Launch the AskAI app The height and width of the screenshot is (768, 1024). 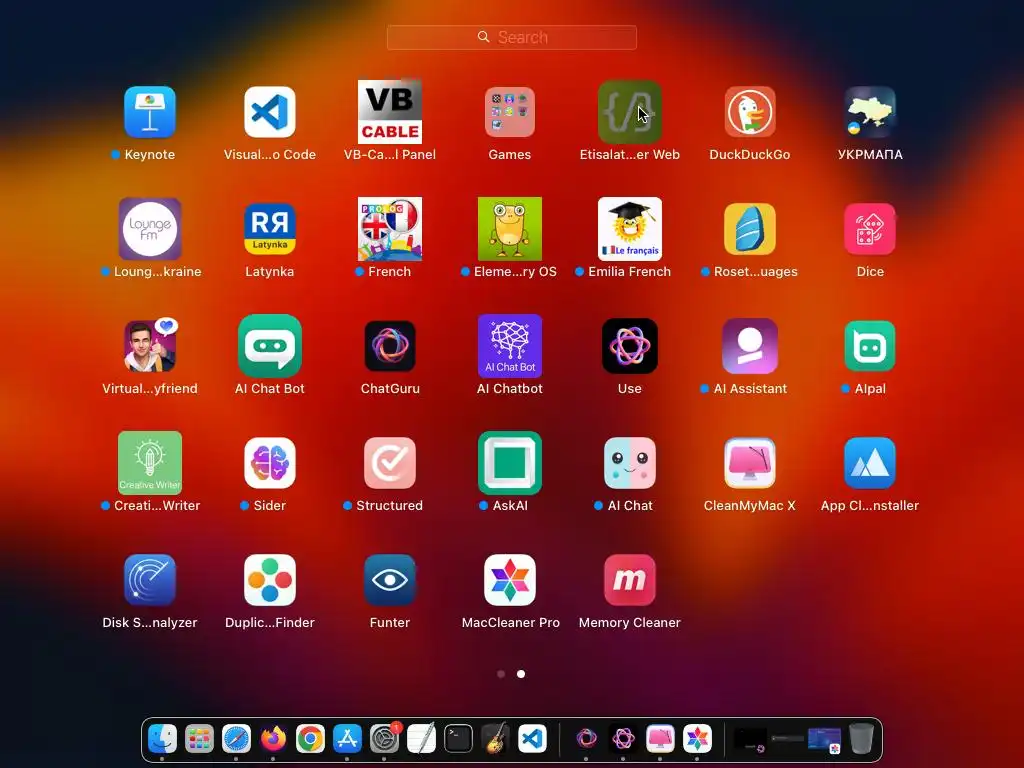pos(510,463)
